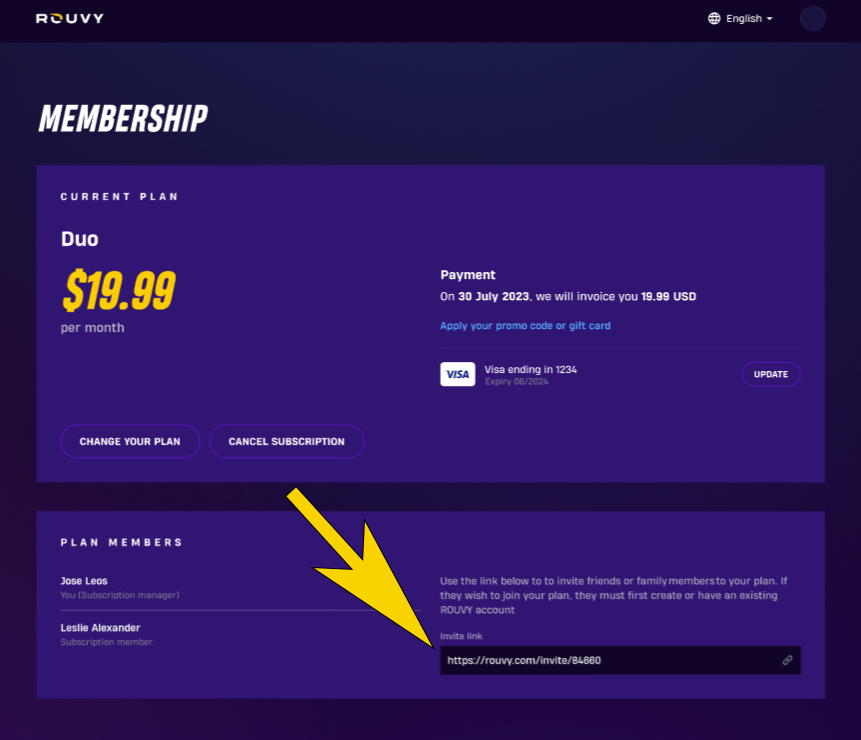Click the Current Plan section title
The height and width of the screenshot is (740, 861).
point(120,197)
